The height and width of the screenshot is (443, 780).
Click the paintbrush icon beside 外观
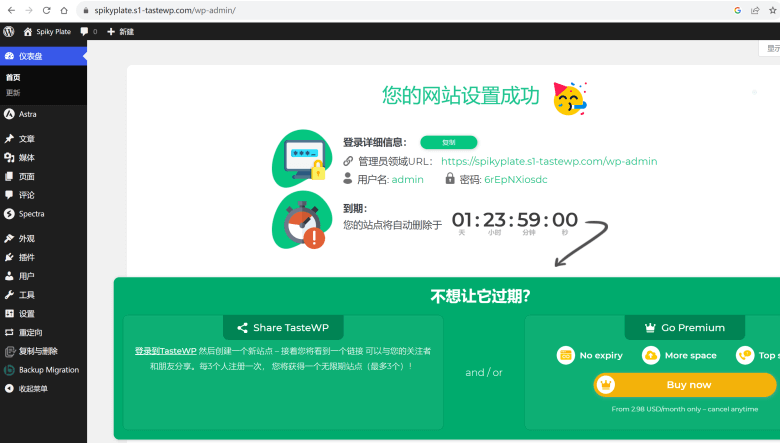(9, 239)
